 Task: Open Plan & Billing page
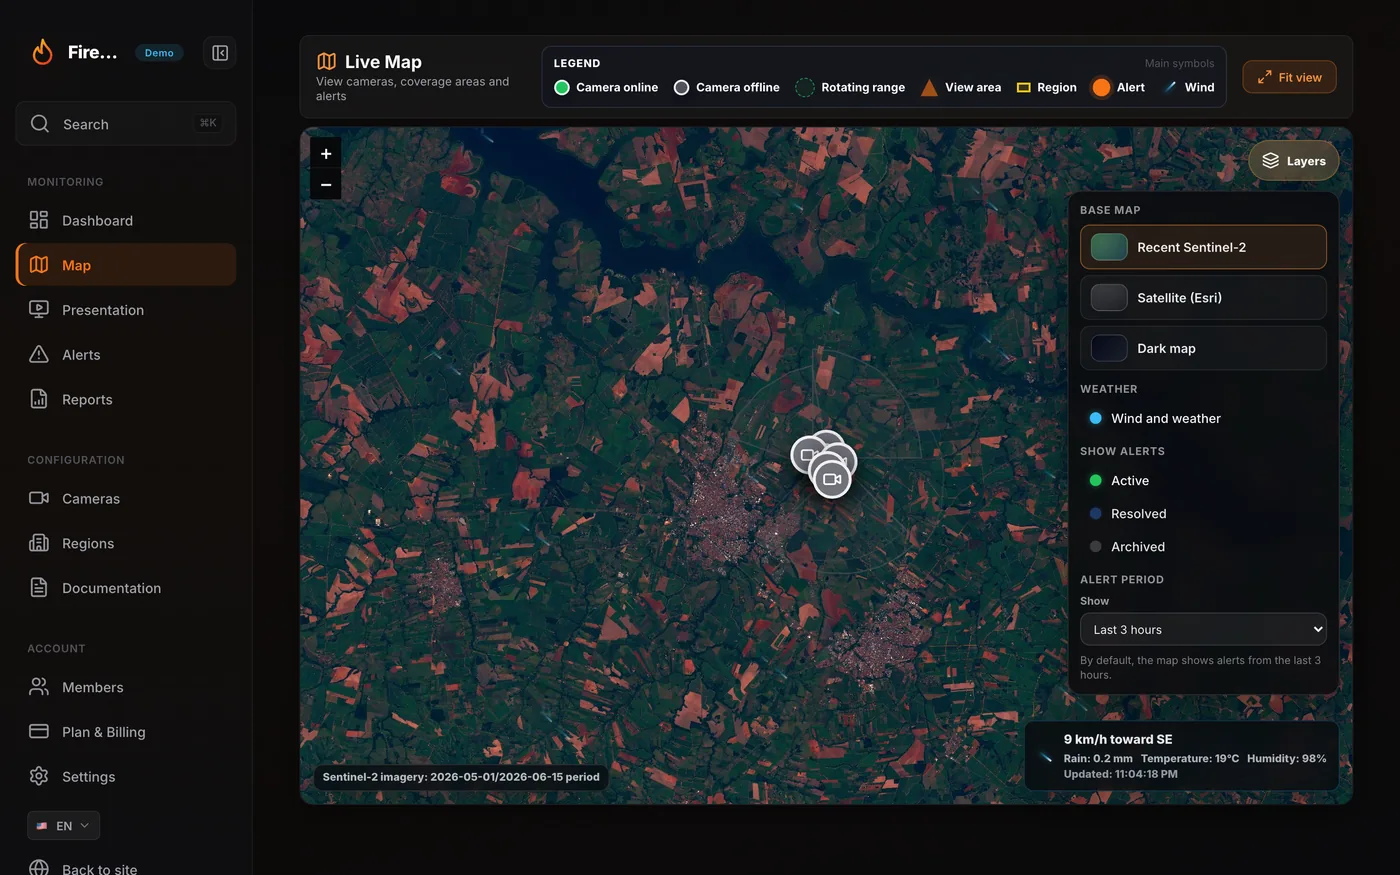coord(126,732)
